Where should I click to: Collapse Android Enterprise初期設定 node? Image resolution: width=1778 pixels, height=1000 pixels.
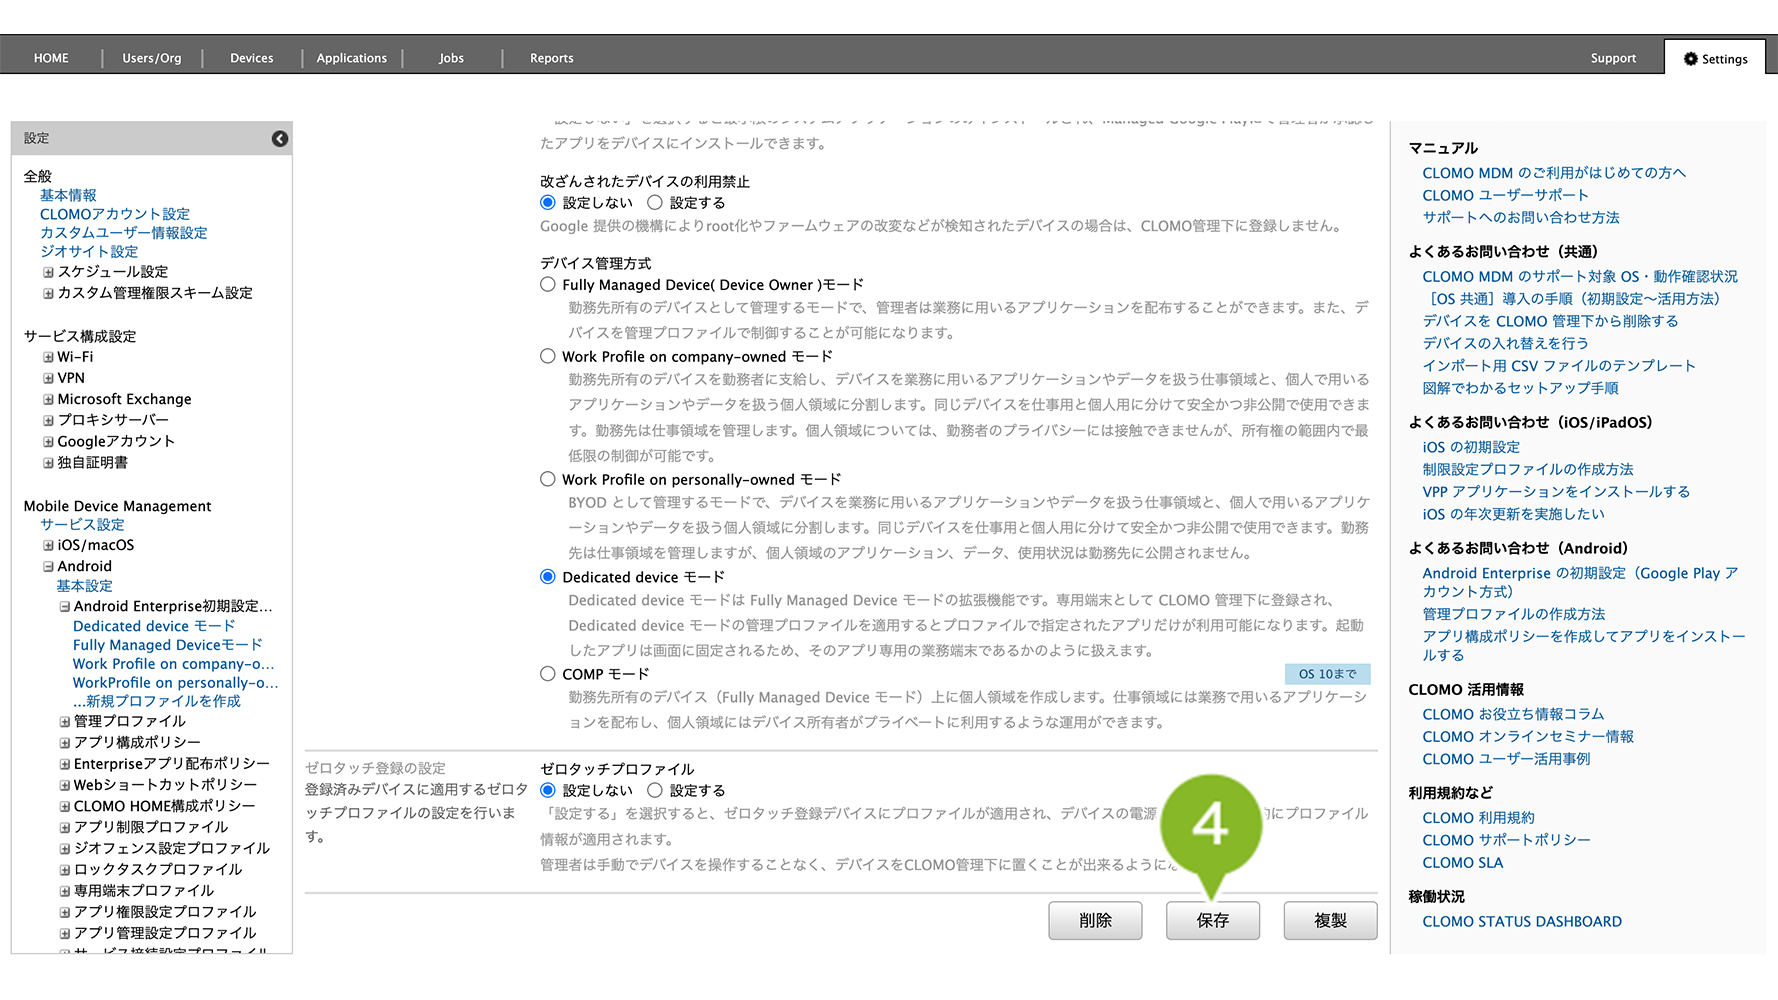(65, 607)
